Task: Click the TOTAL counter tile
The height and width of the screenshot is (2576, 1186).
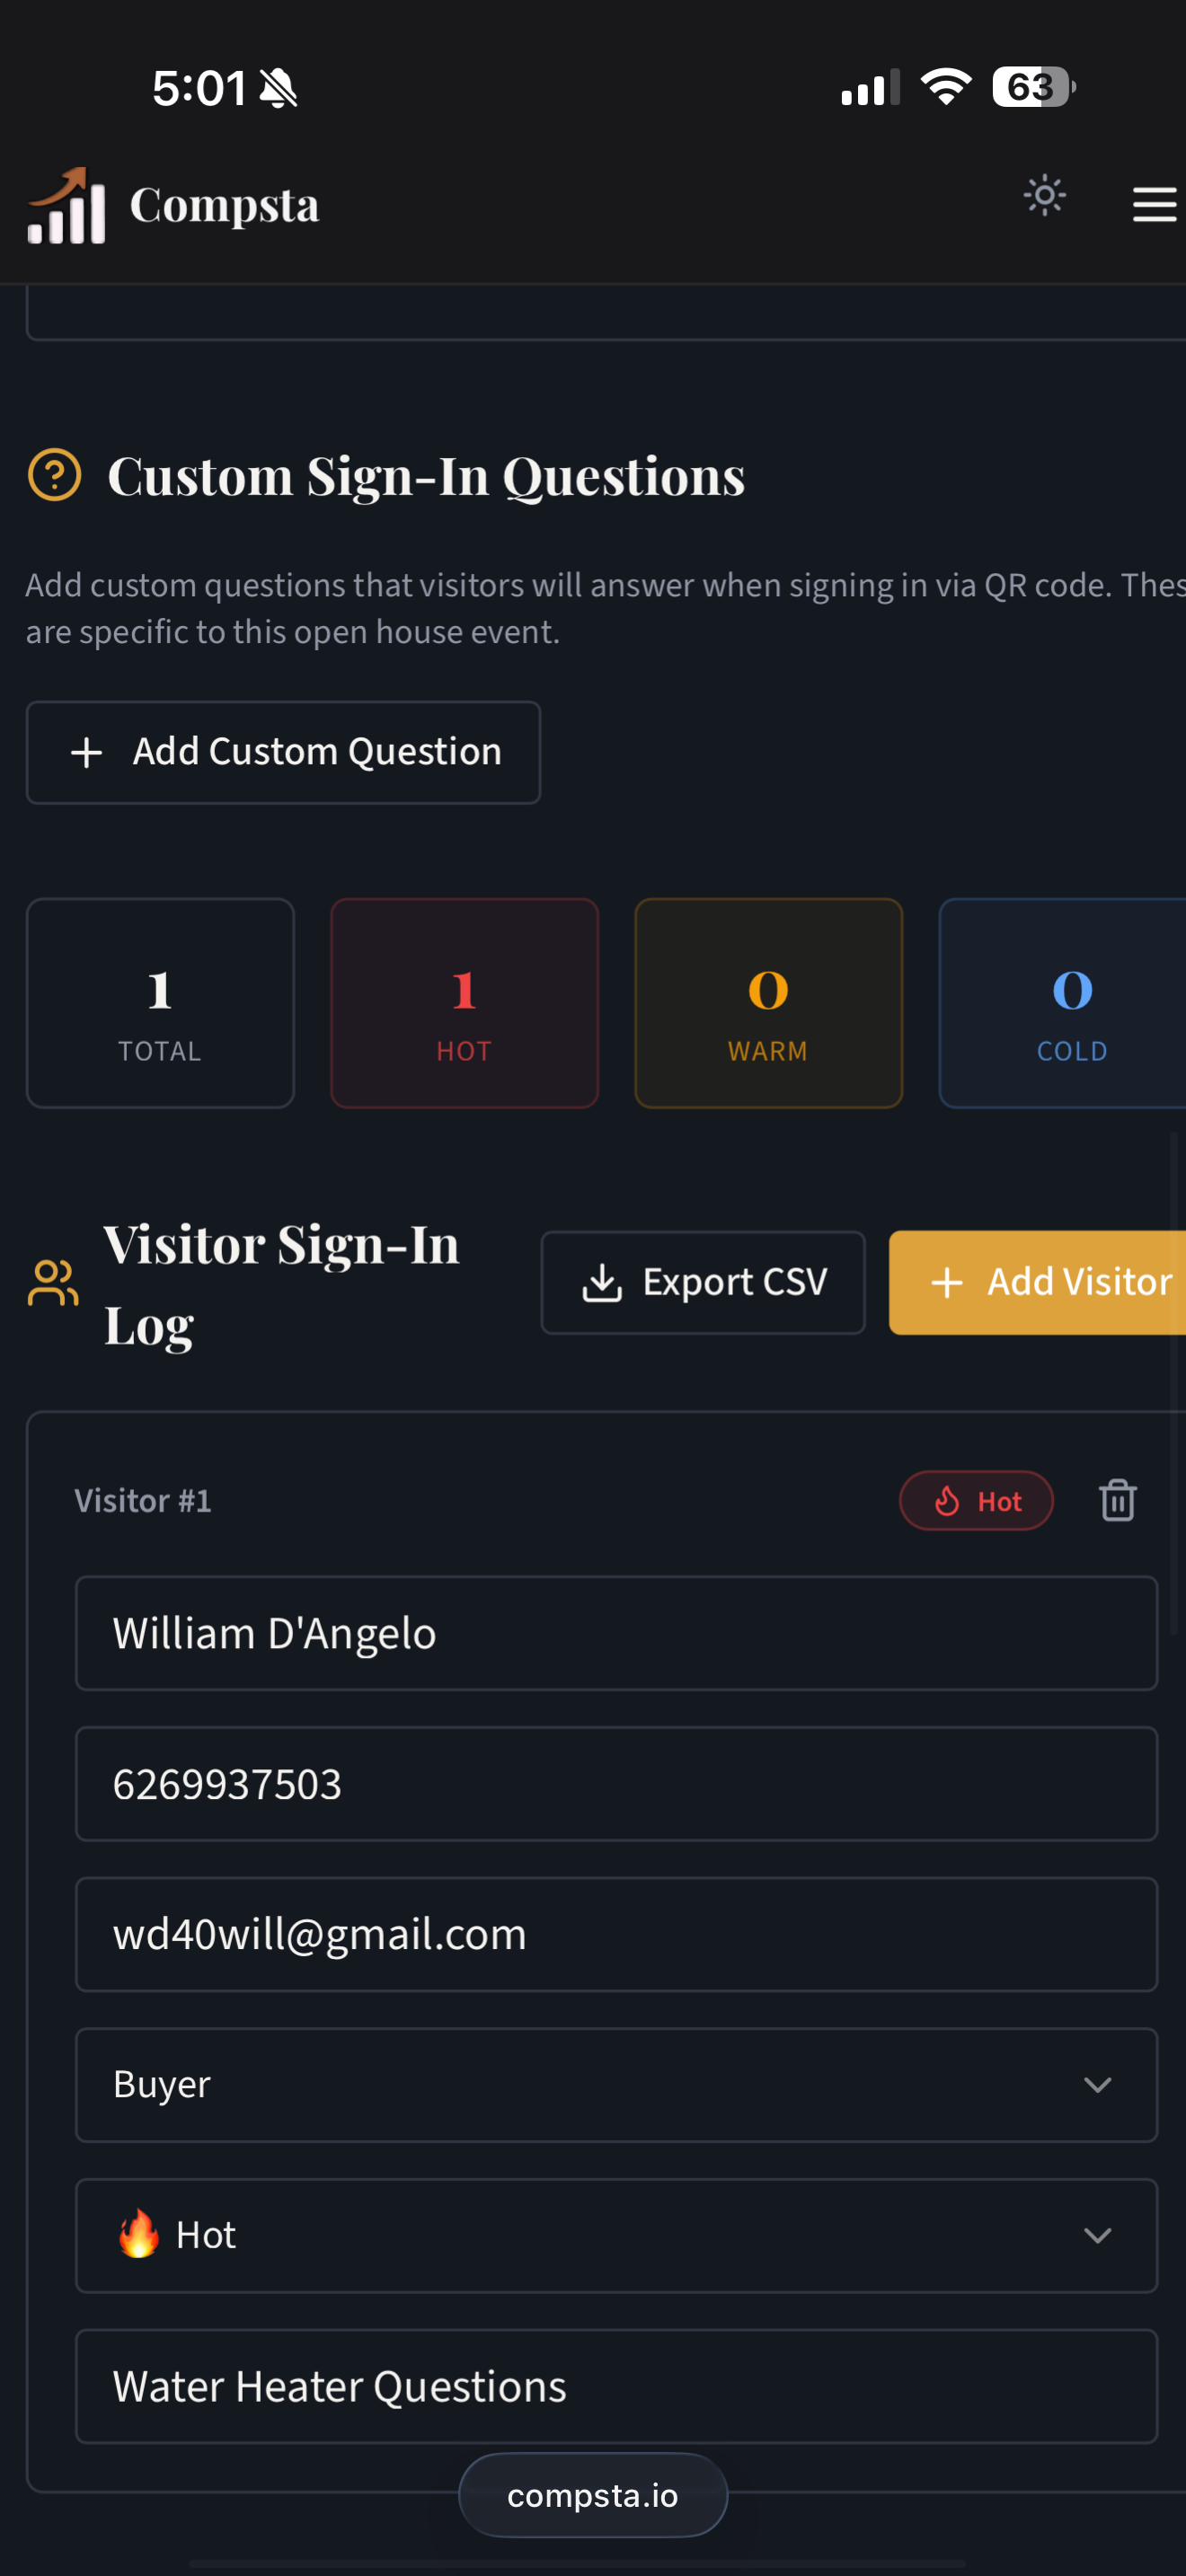Action: point(160,1003)
